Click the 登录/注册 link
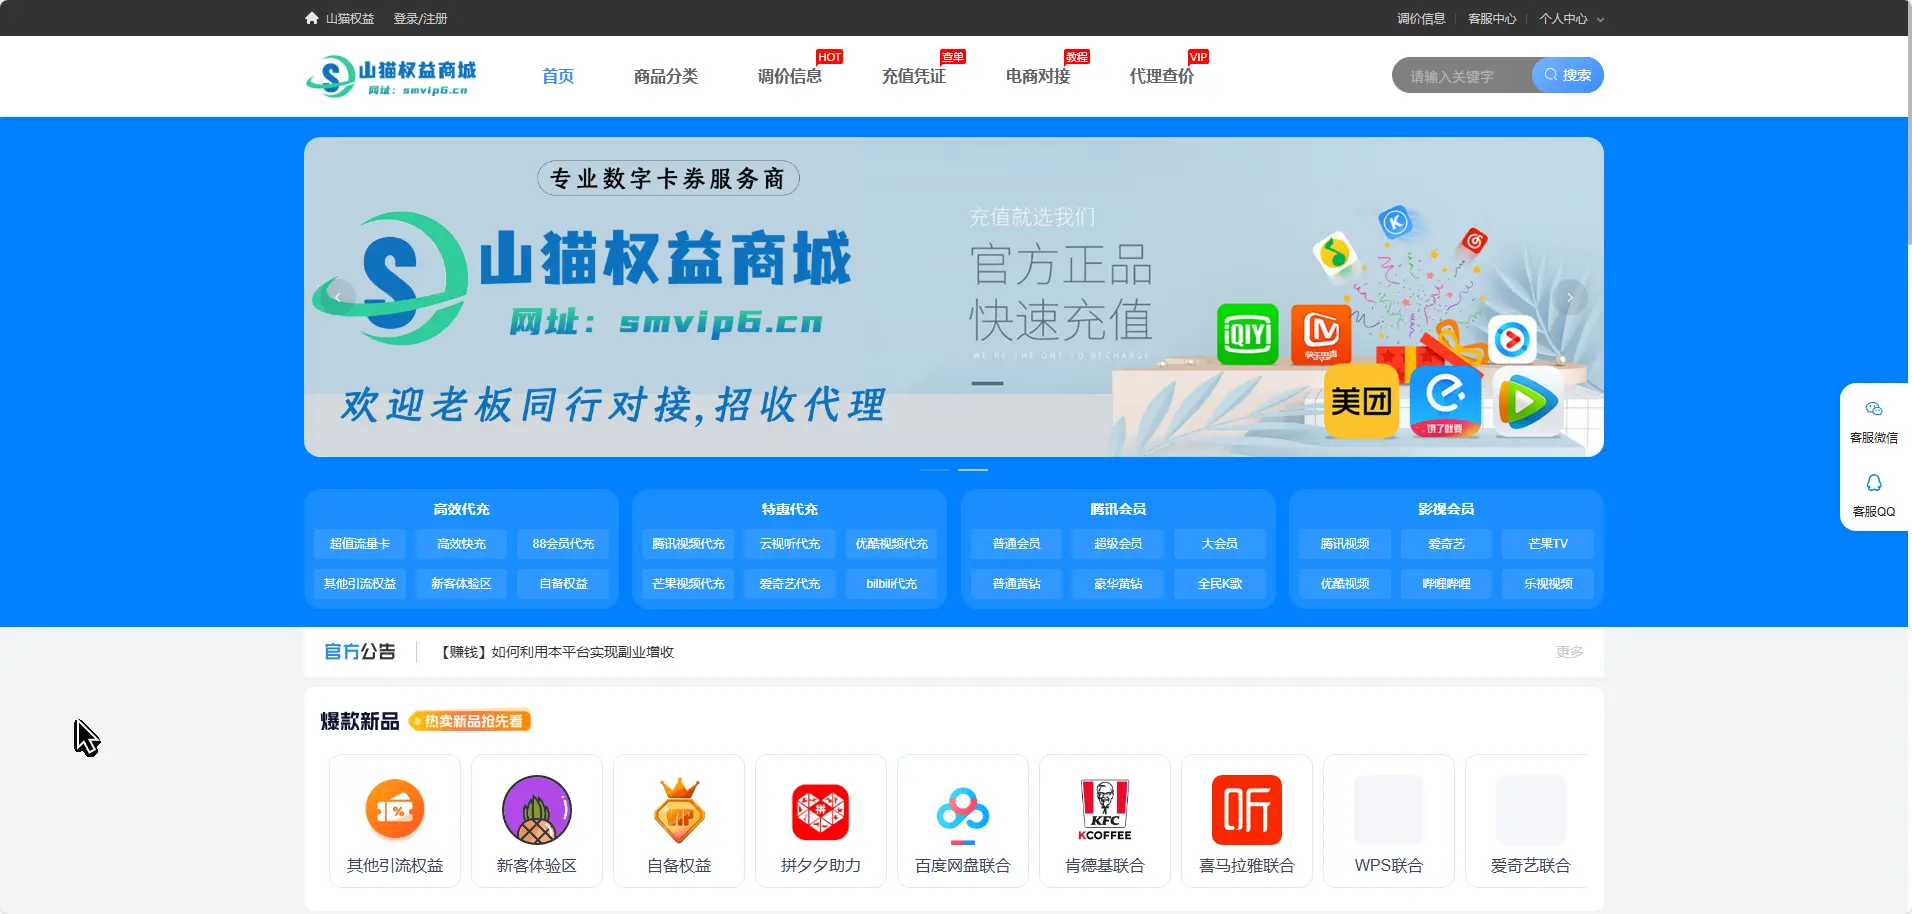Screen dimensions: 1912x914 (x=420, y=19)
